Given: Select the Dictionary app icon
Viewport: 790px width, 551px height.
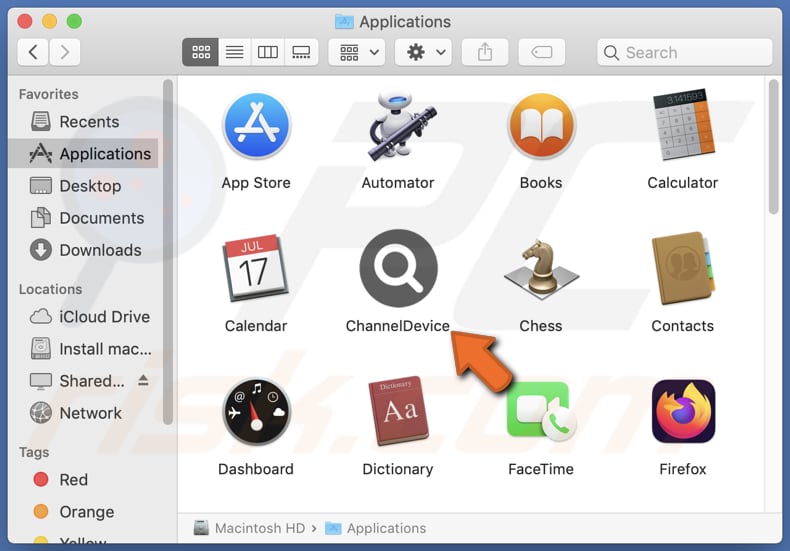Looking at the screenshot, I should click(400, 411).
